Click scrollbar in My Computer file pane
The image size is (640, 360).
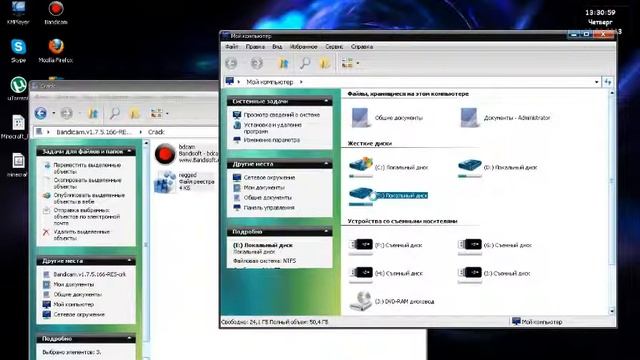pyautogui.click(x=612, y=180)
